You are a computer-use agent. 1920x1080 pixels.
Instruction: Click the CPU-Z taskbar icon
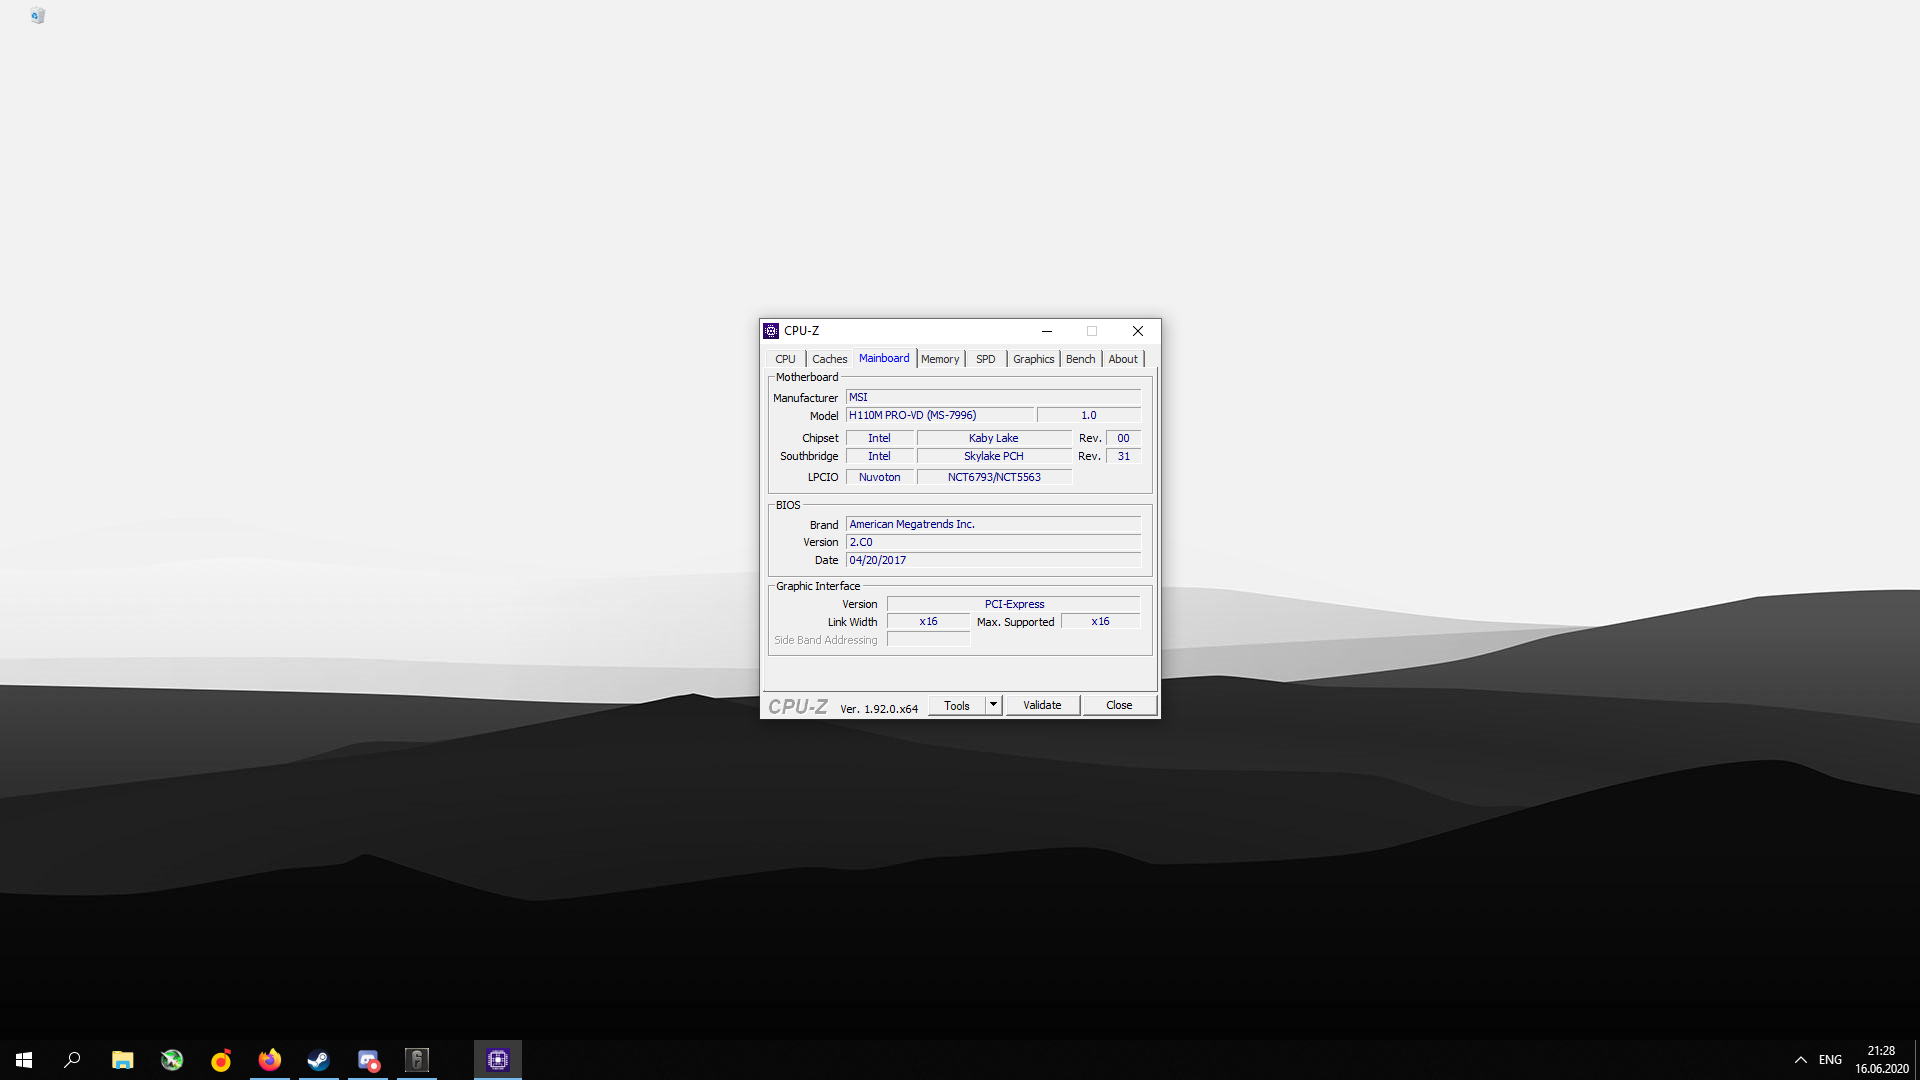pyautogui.click(x=498, y=1060)
